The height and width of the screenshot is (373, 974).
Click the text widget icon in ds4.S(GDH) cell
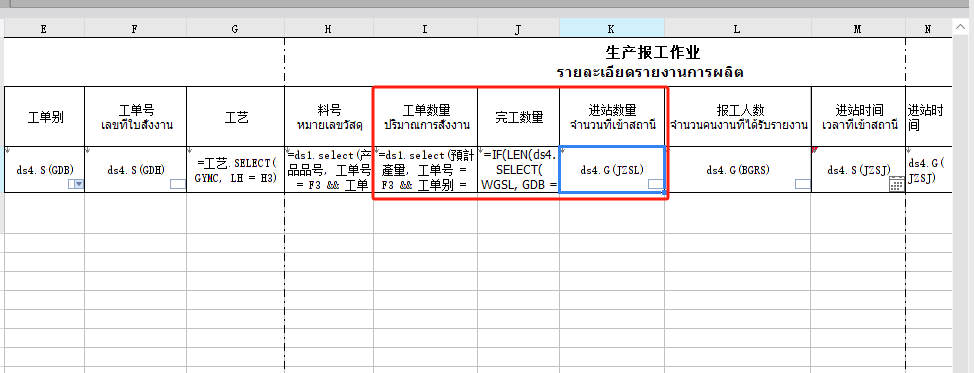coord(178,184)
